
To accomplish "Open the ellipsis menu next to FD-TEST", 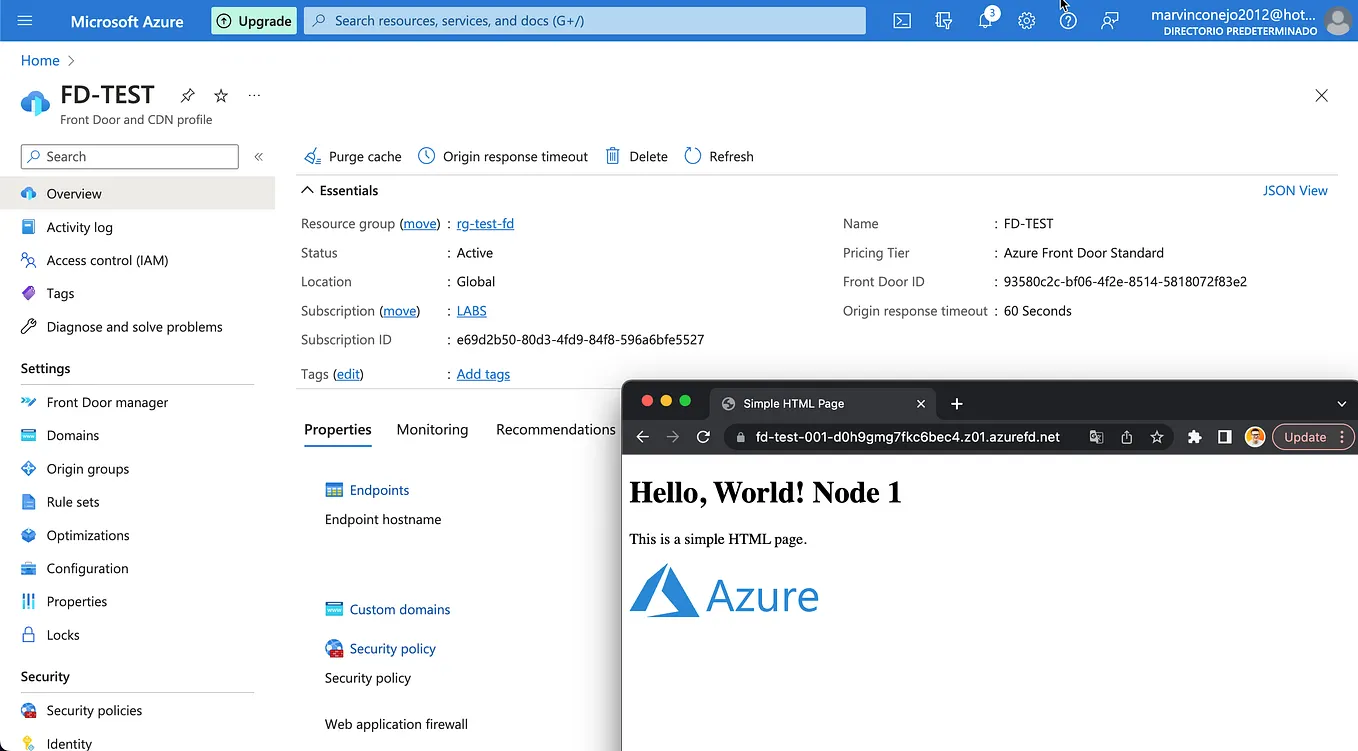I will coord(253,95).
